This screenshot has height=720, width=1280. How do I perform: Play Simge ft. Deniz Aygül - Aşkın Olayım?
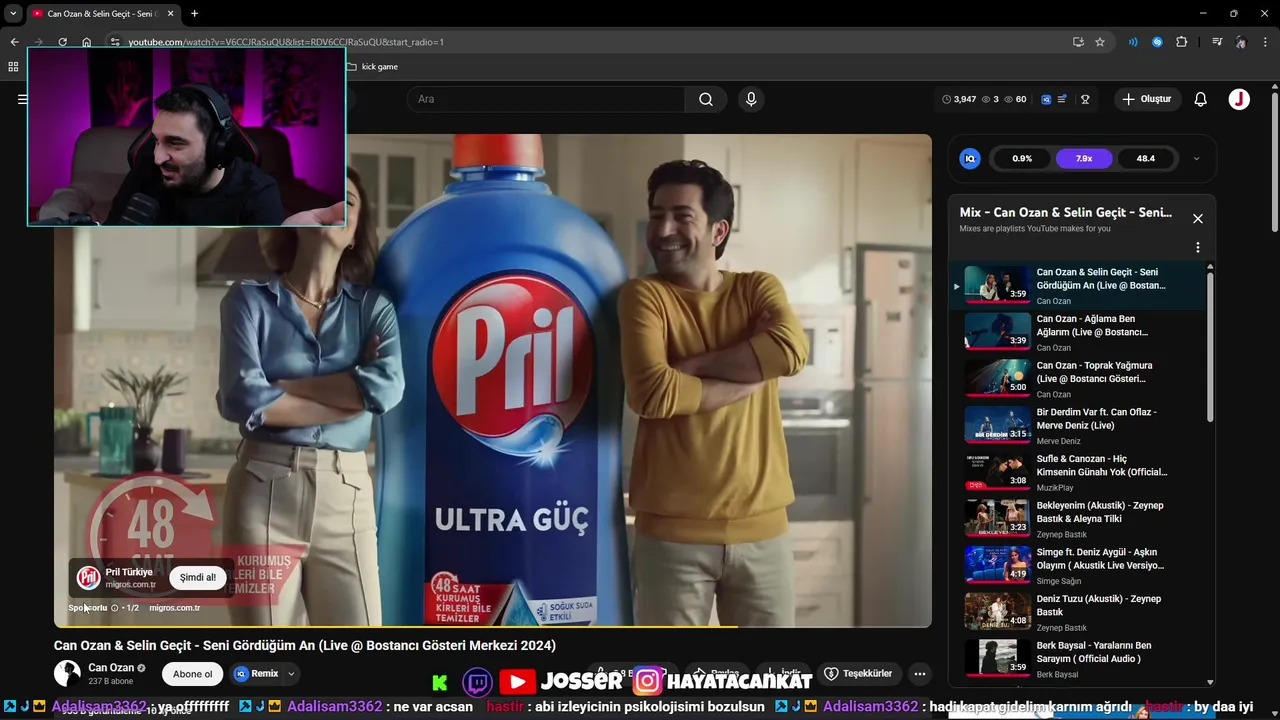click(1080, 566)
